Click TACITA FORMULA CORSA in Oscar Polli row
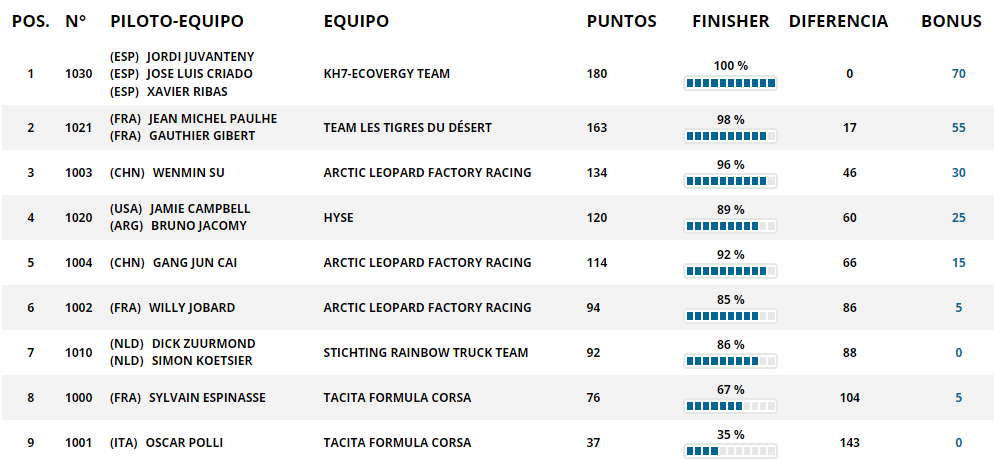Image resolution: width=994 pixels, height=460 pixels. click(x=397, y=443)
